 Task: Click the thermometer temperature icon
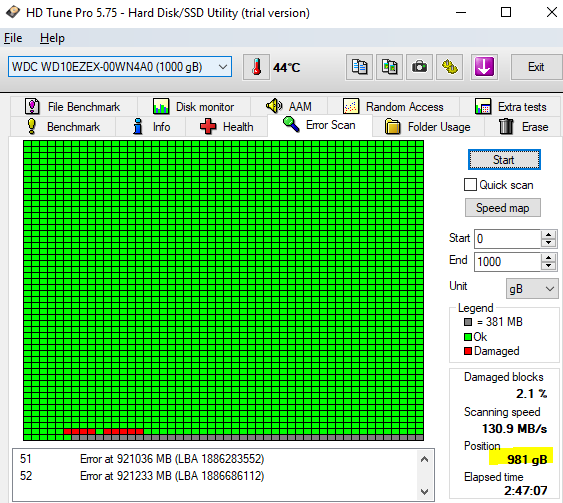(x=256, y=67)
